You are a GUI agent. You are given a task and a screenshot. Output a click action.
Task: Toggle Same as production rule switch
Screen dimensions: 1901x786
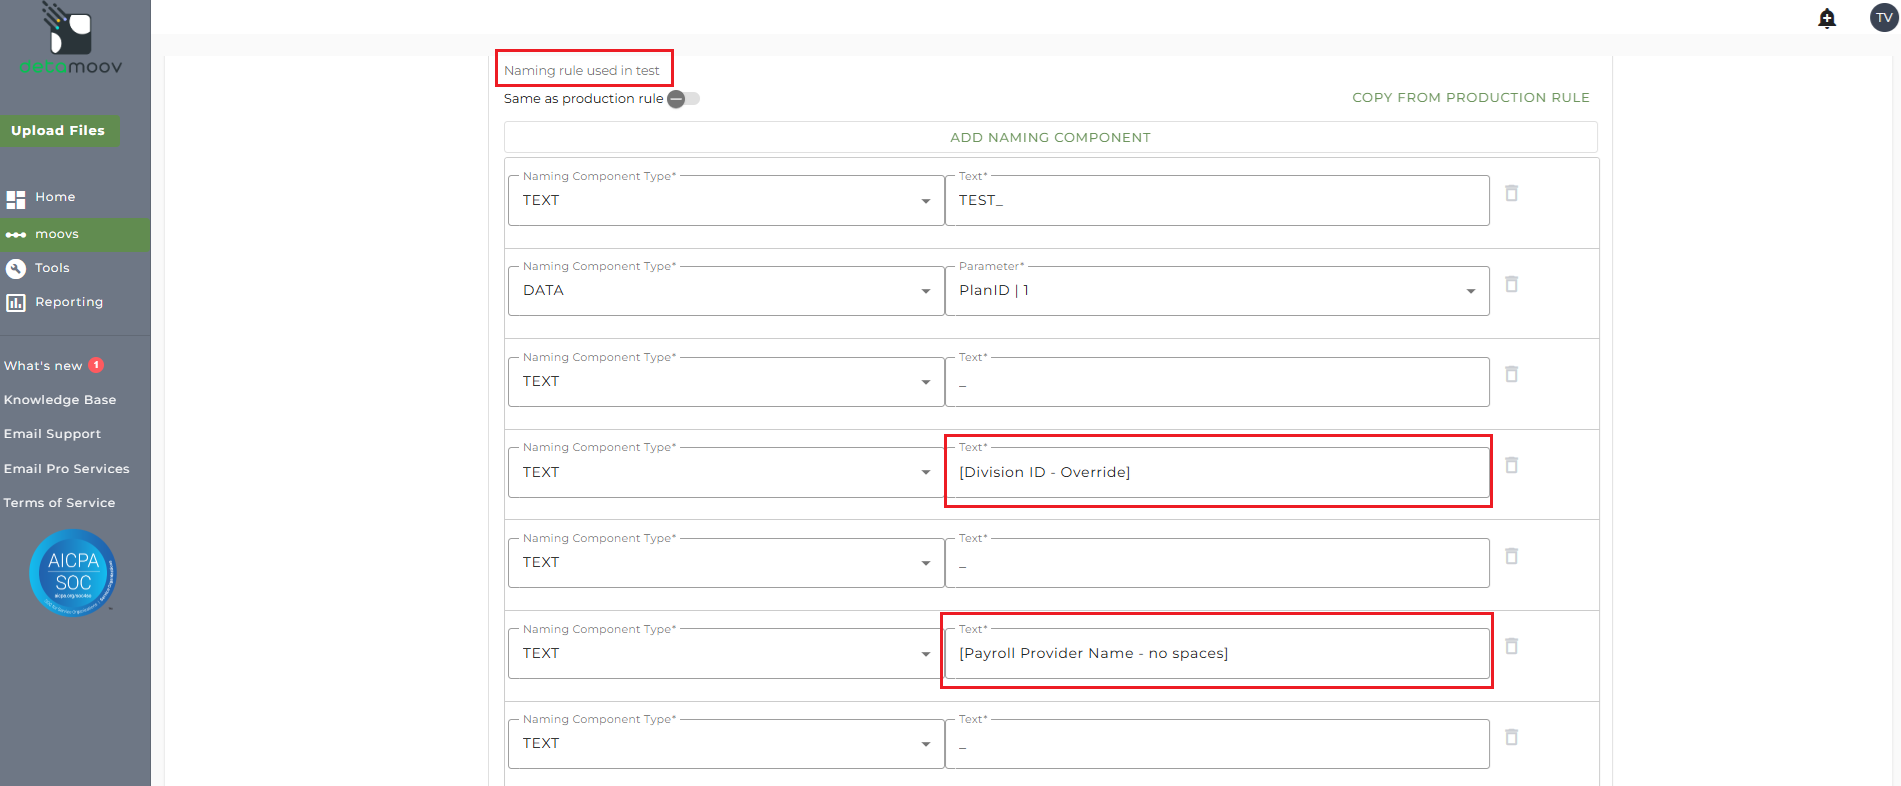point(684,99)
